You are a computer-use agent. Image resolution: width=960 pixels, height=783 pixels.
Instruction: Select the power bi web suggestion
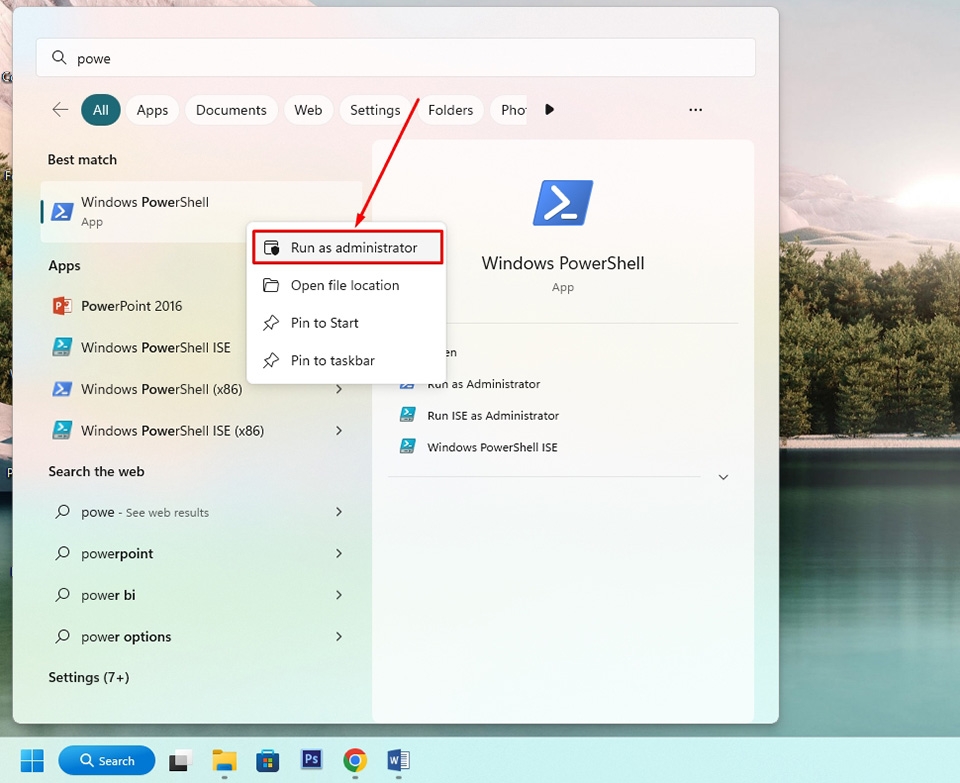tap(108, 595)
